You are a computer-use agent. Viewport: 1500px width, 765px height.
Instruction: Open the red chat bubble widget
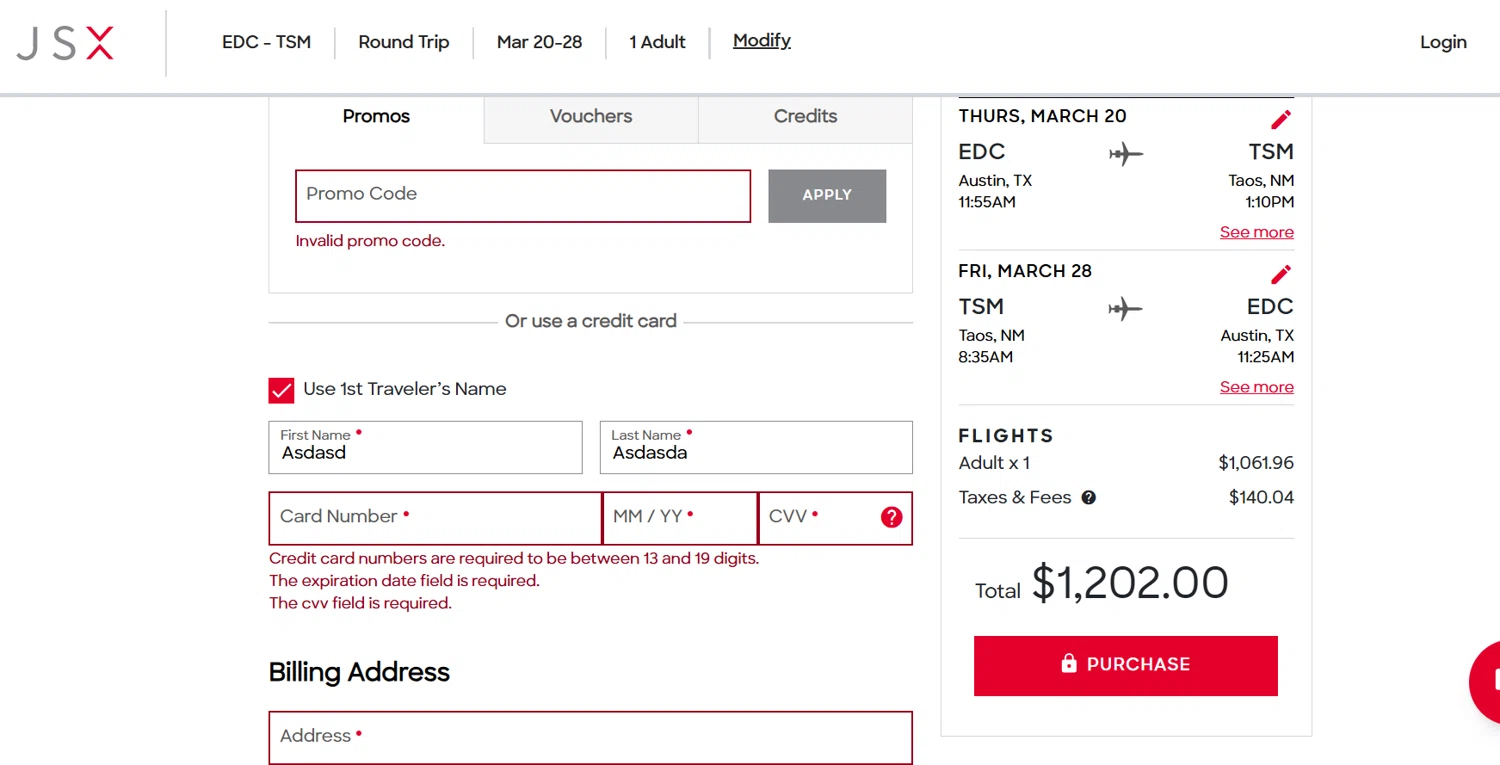pos(1487,680)
